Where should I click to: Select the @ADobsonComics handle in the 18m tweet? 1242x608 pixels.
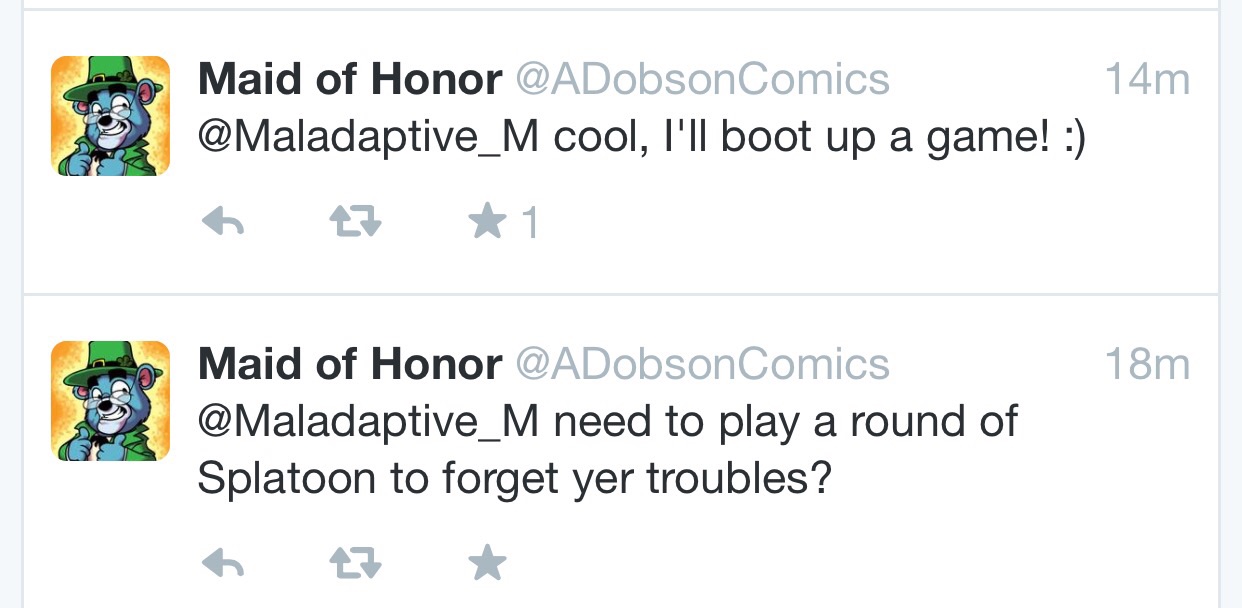click(702, 364)
